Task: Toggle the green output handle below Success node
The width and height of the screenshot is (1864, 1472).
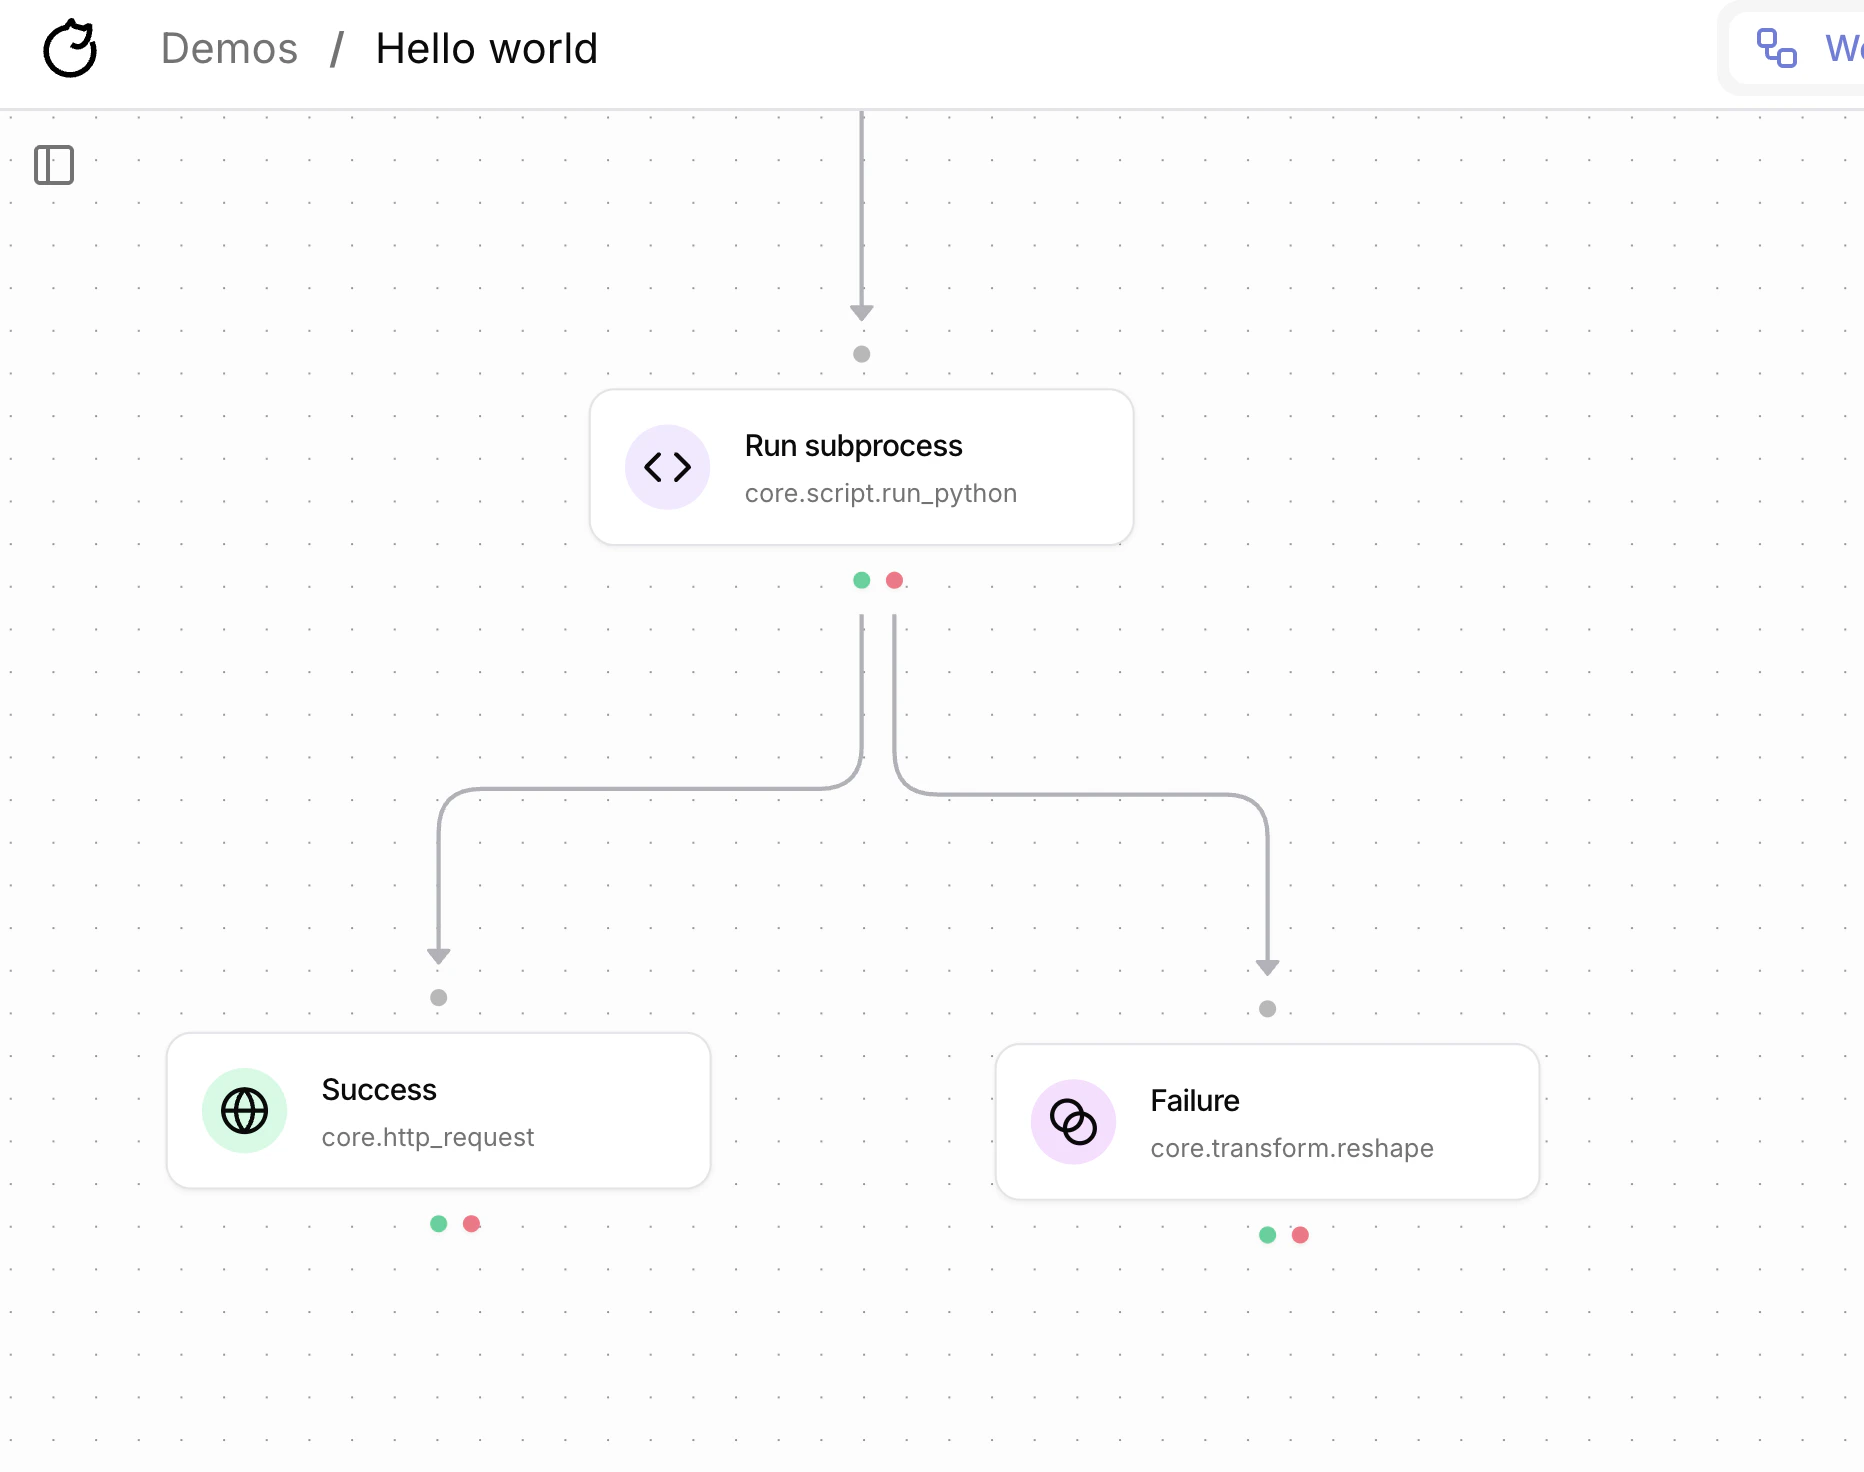Action: click(438, 1222)
